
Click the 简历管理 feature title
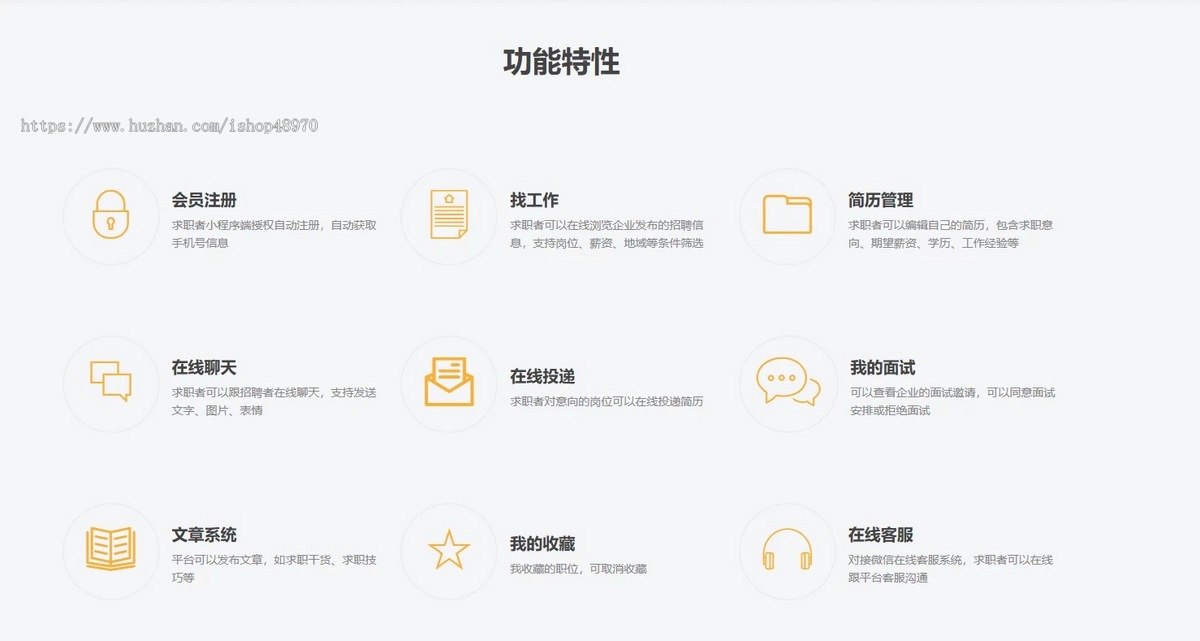[x=881, y=200]
